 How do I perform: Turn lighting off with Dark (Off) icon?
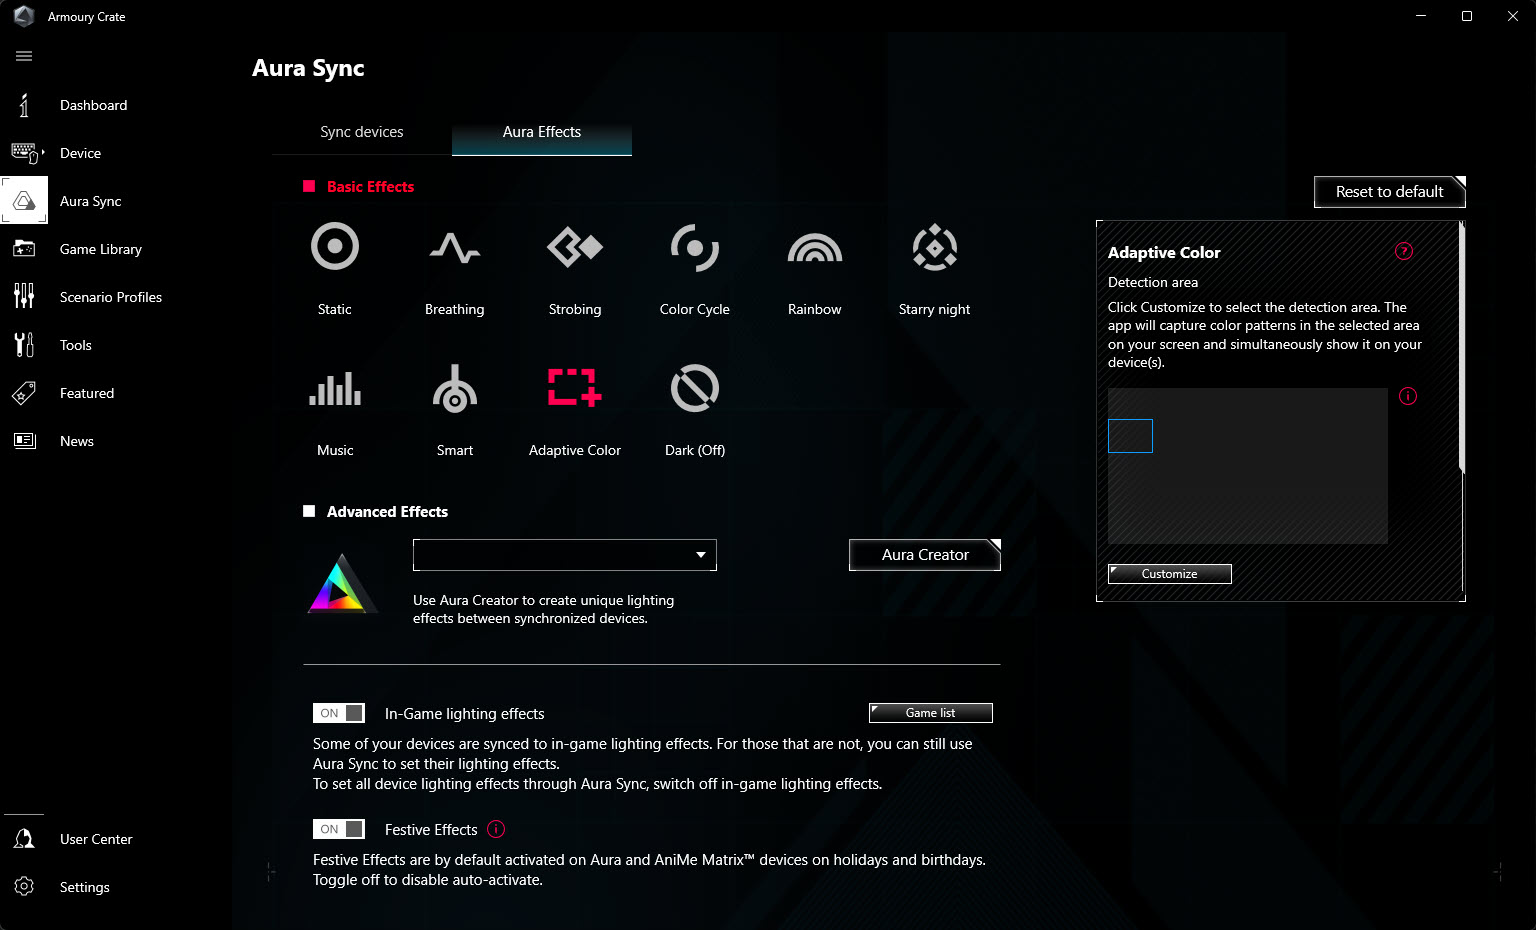coord(695,388)
